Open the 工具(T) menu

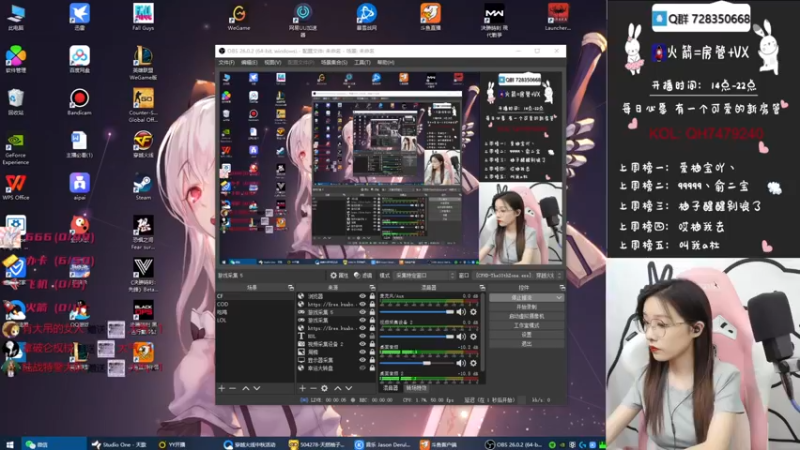[362, 62]
